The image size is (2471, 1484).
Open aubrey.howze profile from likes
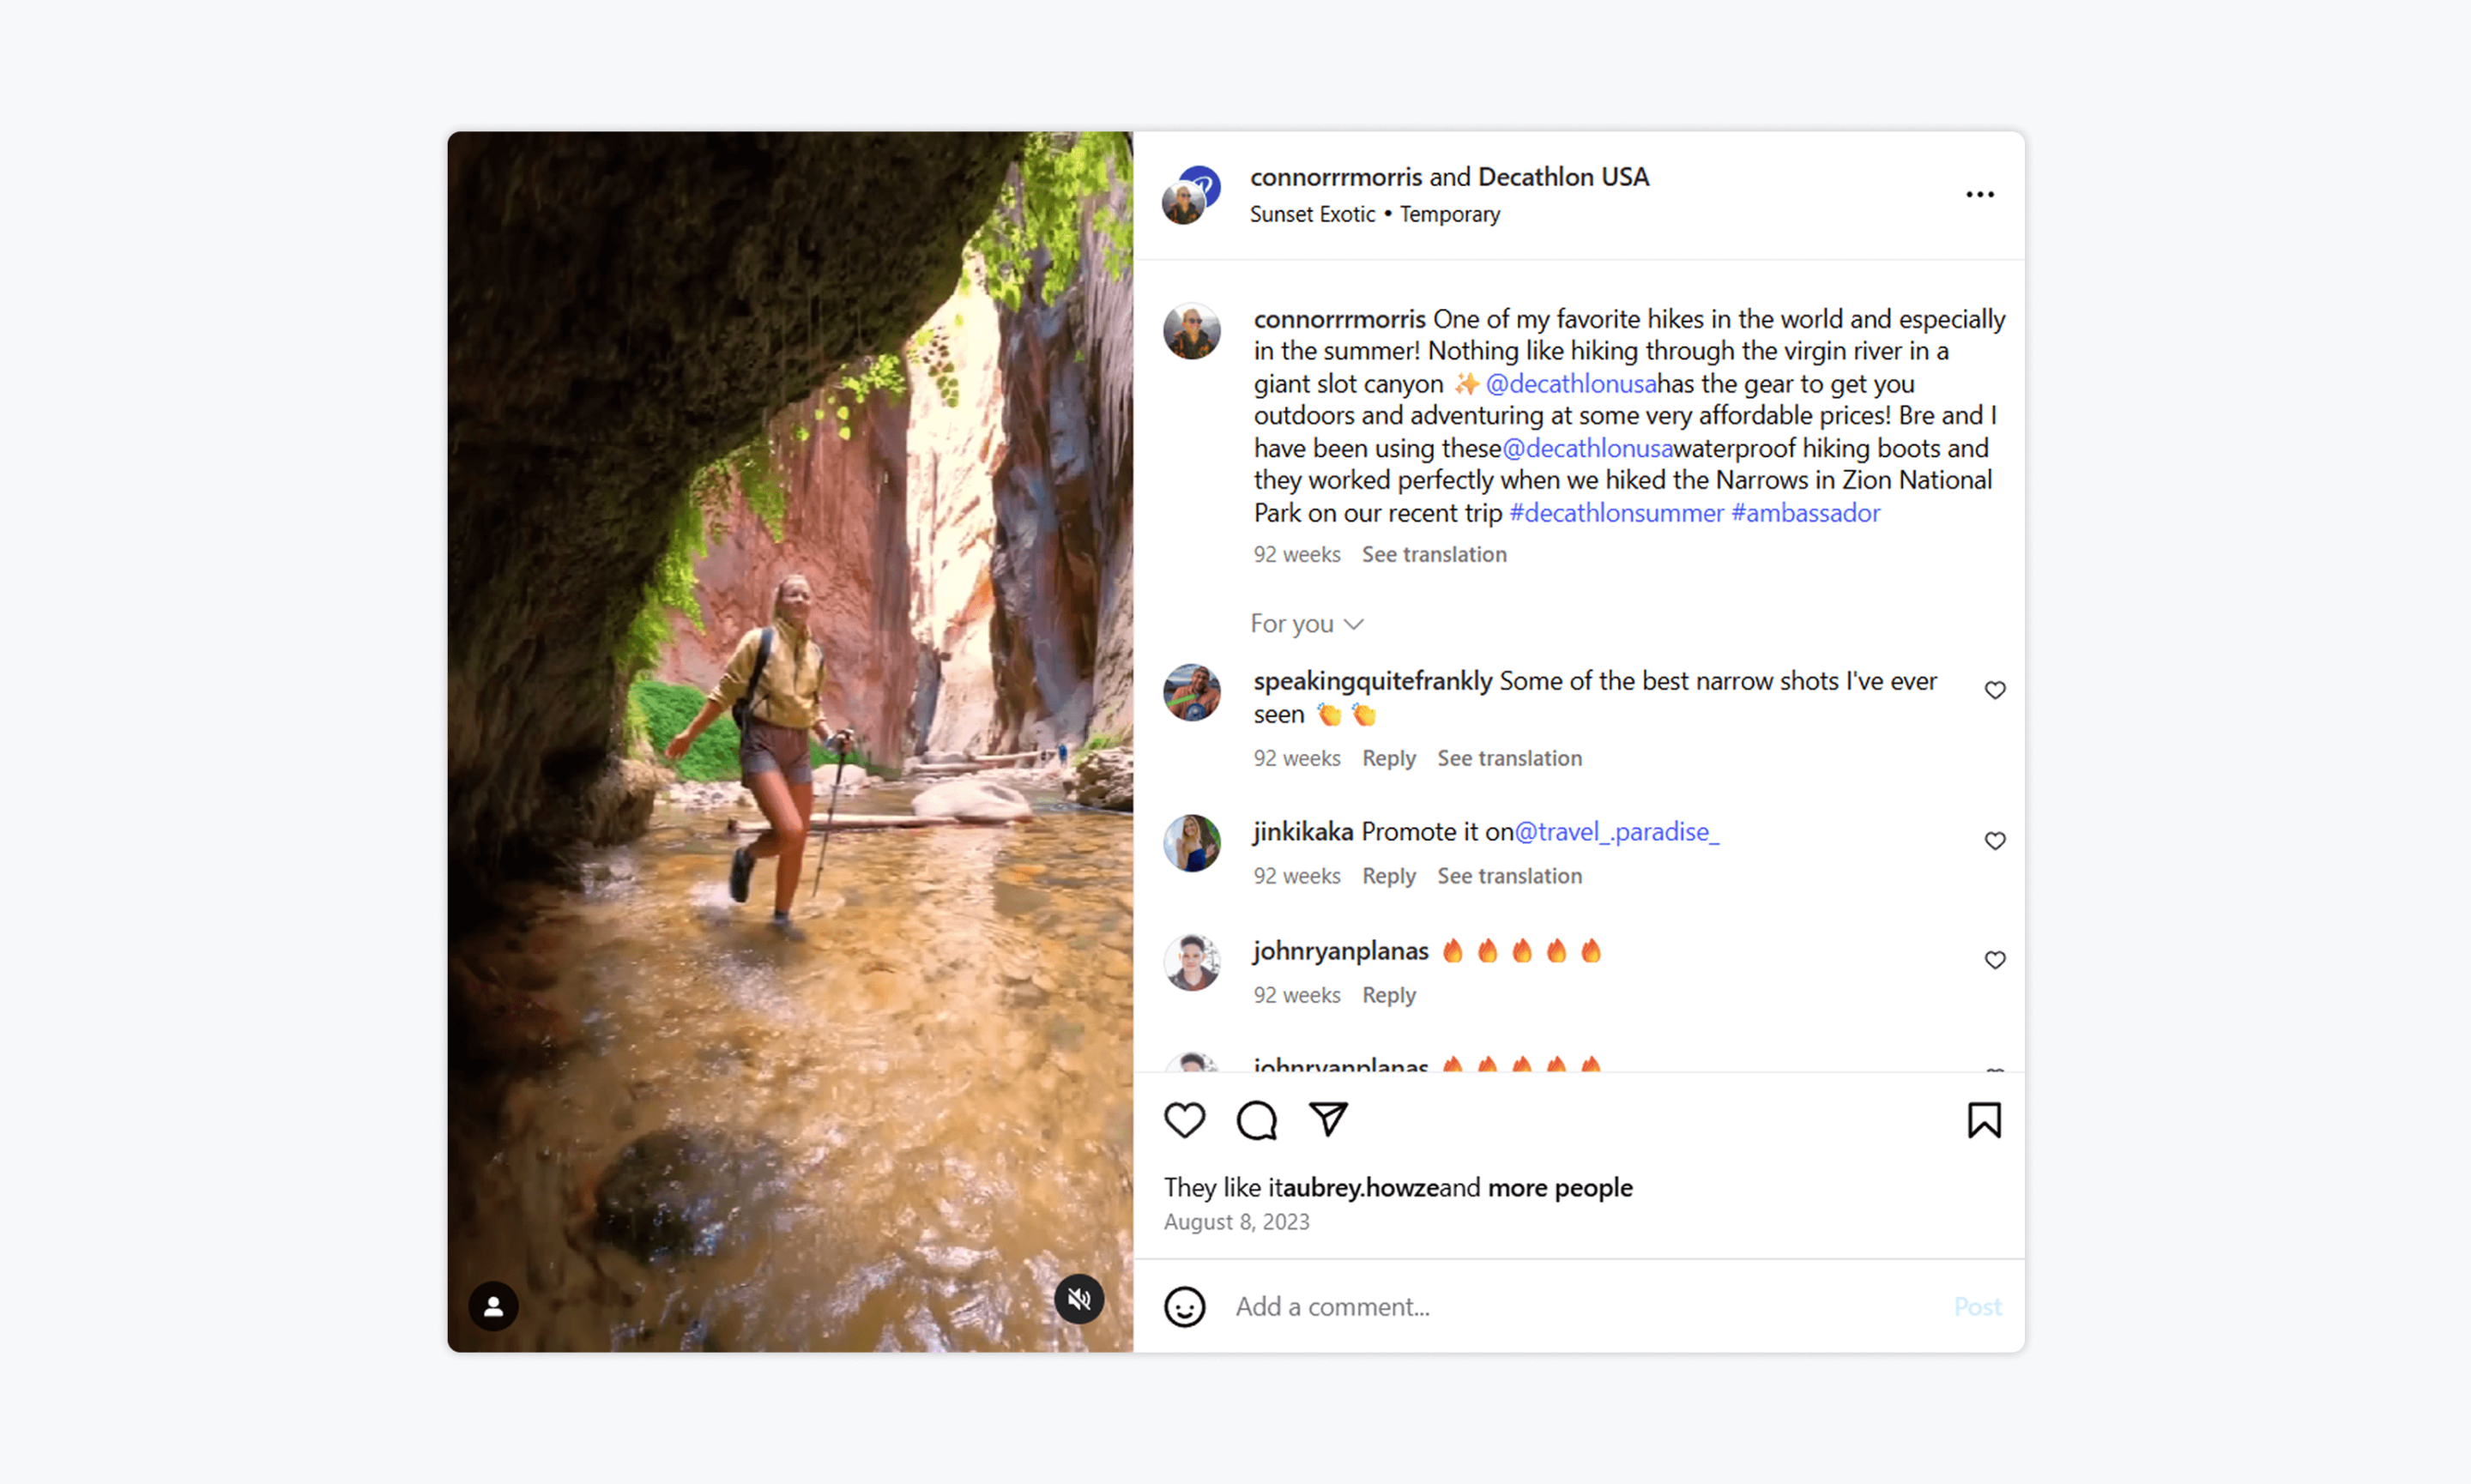pos(1360,1188)
